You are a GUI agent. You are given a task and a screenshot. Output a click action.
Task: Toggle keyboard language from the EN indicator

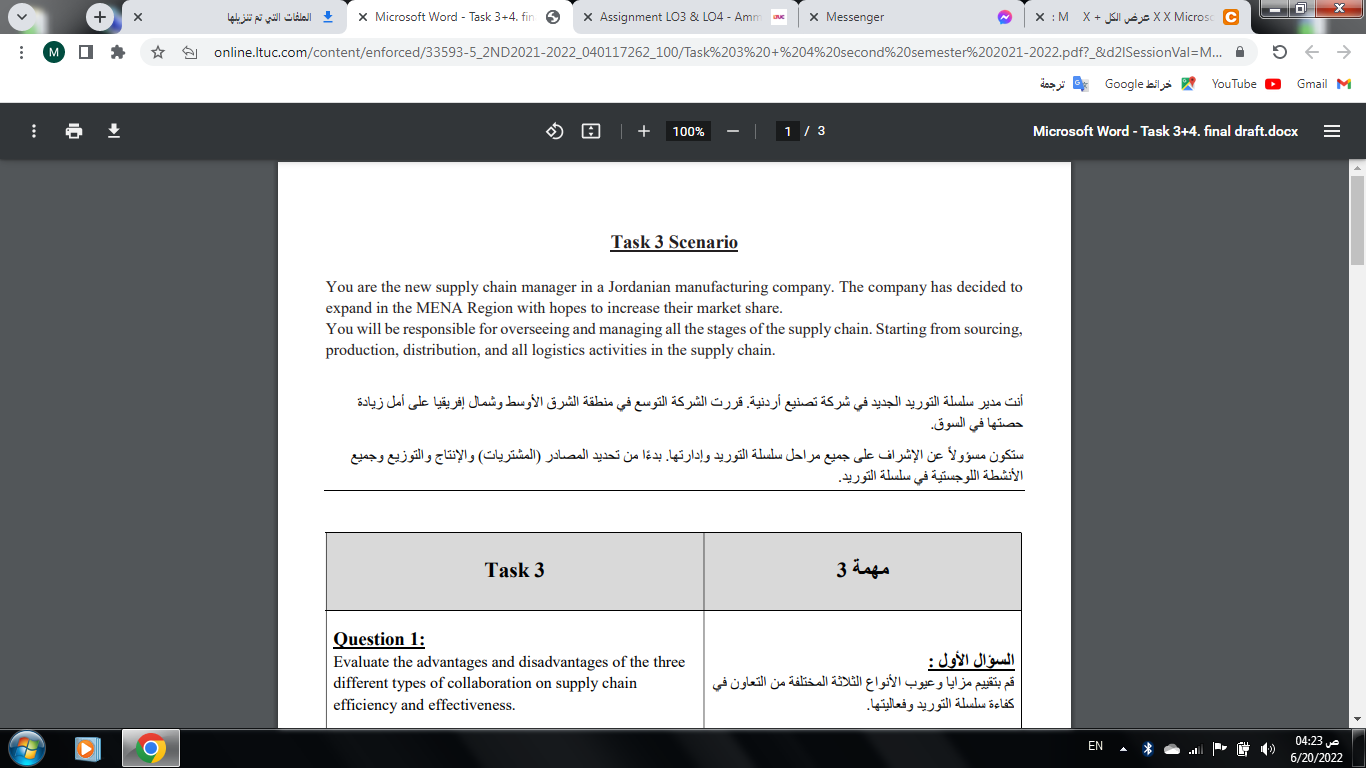(x=1097, y=746)
